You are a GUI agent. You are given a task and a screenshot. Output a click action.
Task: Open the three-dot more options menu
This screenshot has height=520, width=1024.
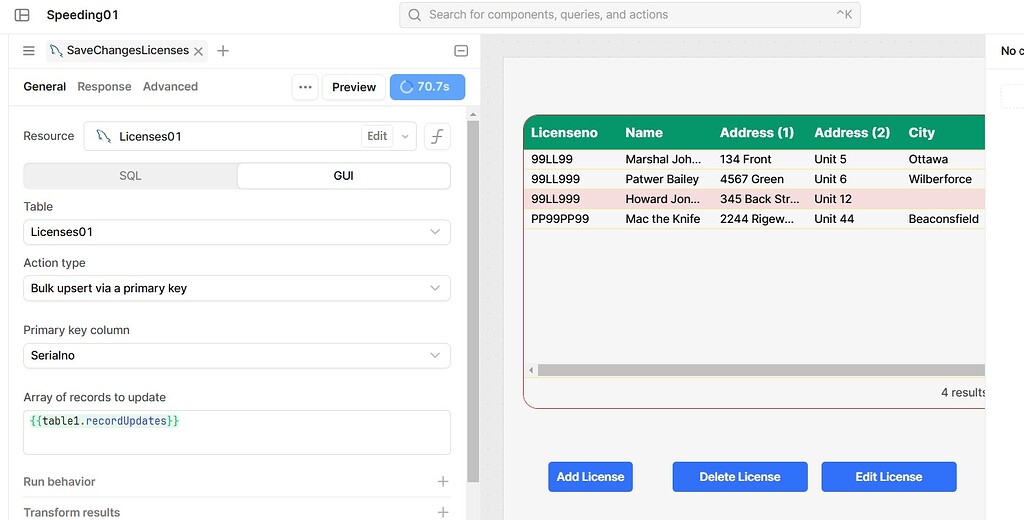pyautogui.click(x=305, y=87)
